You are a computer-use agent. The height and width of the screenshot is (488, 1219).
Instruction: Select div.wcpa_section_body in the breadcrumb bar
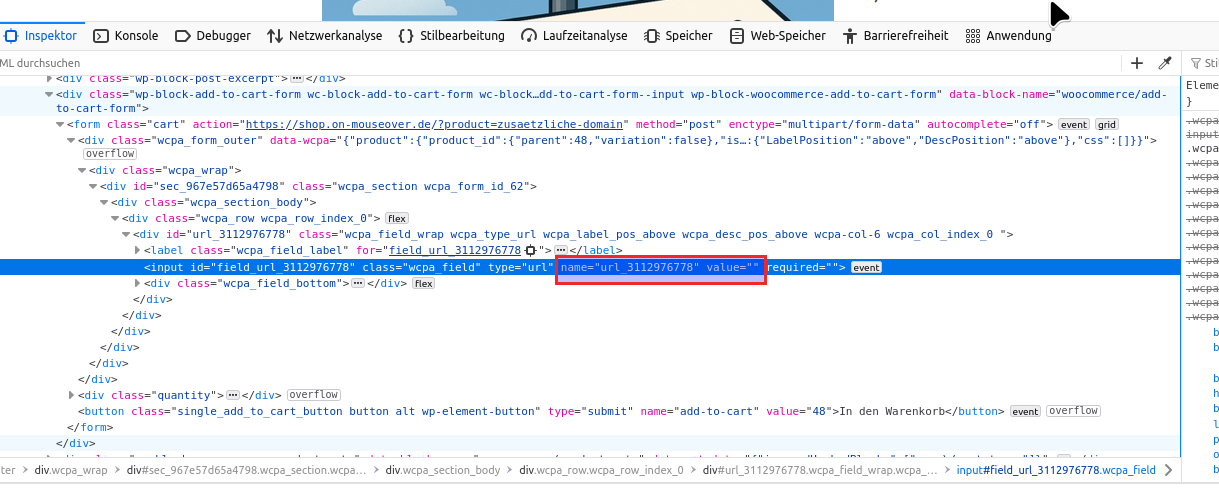442,470
